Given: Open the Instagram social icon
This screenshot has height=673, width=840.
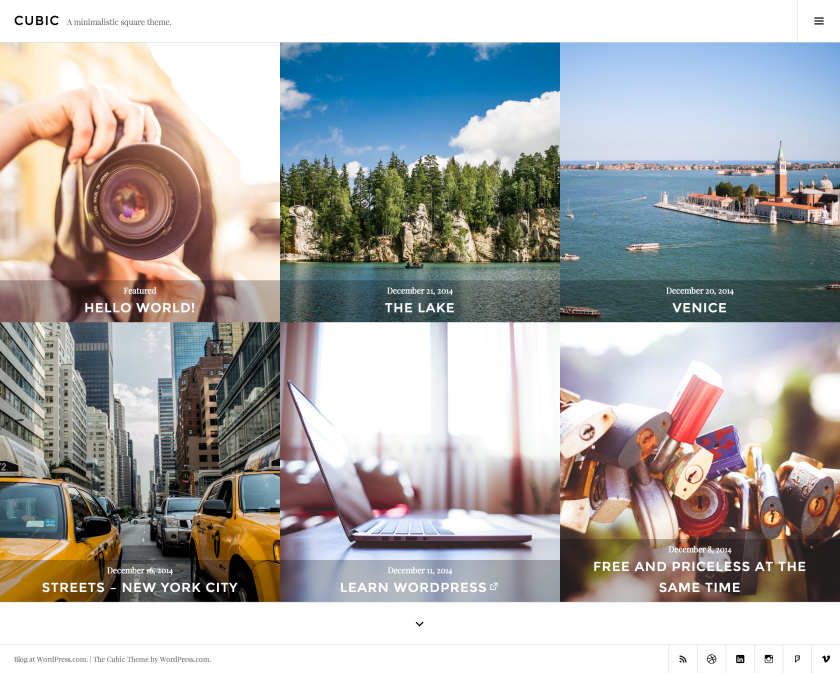Looking at the screenshot, I should tap(768, 659).
